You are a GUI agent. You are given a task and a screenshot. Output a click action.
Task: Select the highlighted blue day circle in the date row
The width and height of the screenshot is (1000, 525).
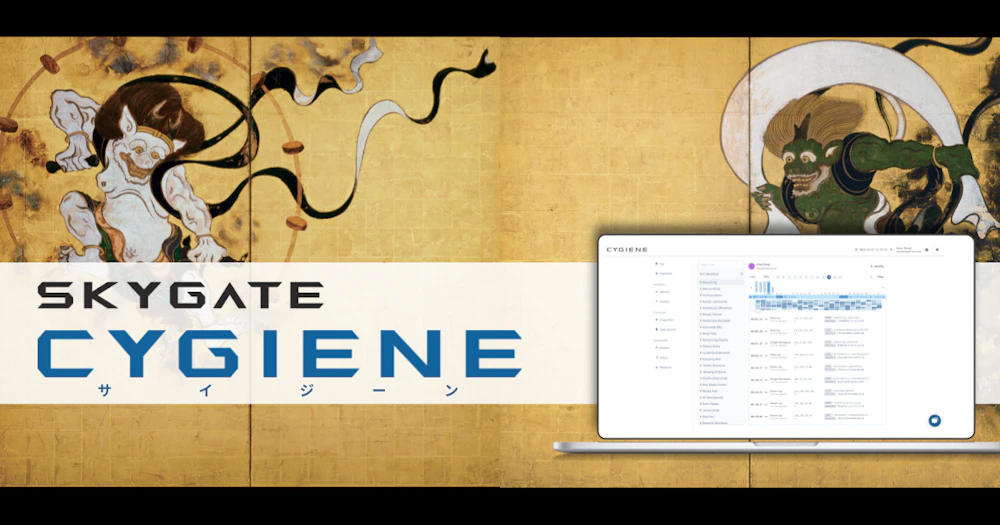[x=829, y=277]
